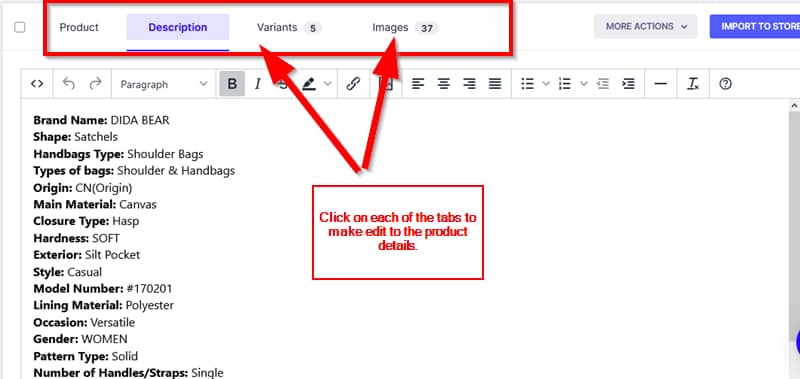Clear text formatting
Screen dimensions: 800x379
click(x=693, y=84)
